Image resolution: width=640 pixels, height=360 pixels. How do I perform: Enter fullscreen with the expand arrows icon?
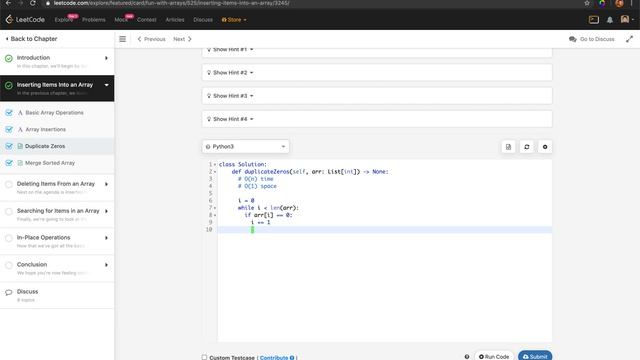[629, 39]
